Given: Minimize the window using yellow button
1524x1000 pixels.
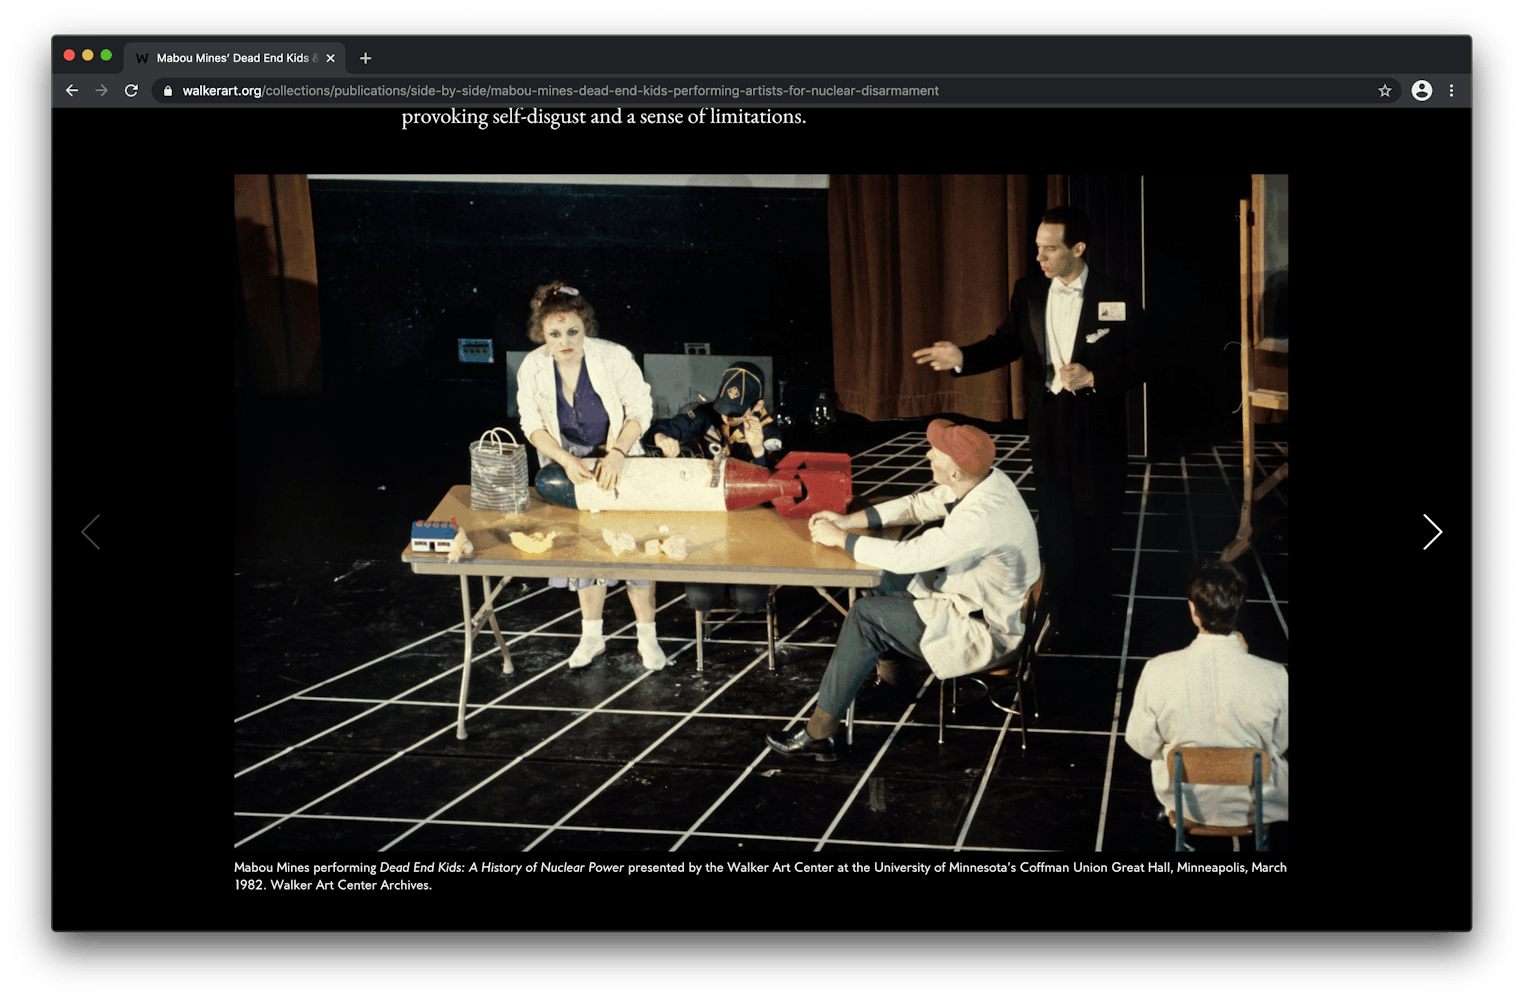Looking at the screenshot, I should (88, 55).
